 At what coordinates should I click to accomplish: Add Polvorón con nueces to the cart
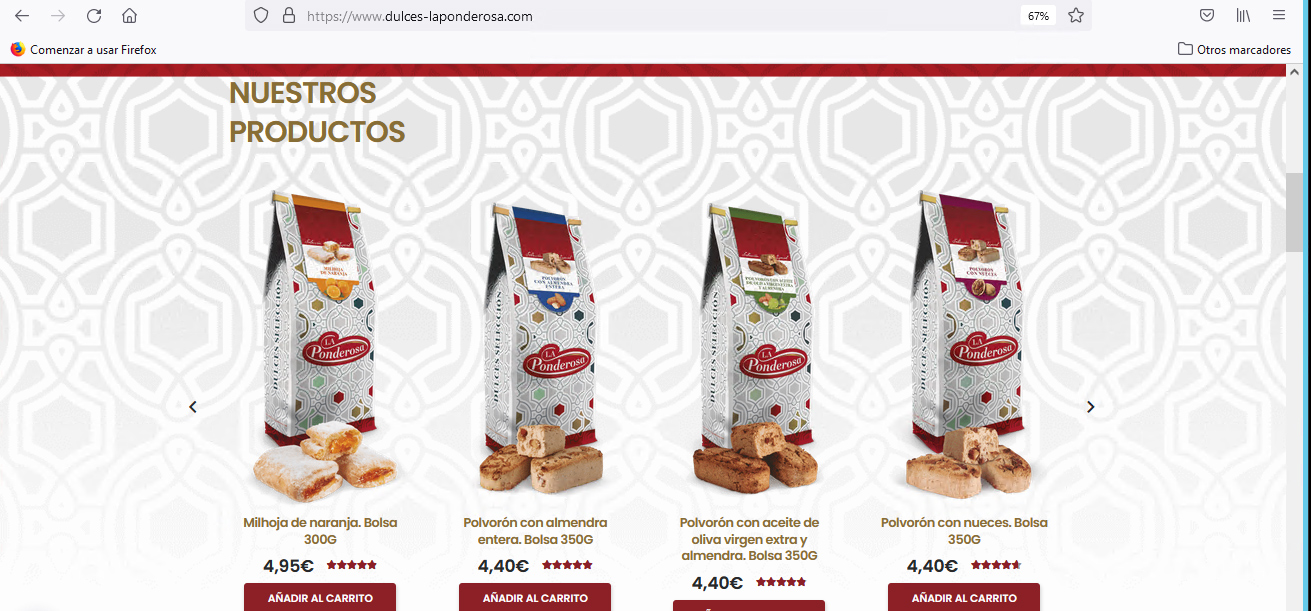[964, 597]
